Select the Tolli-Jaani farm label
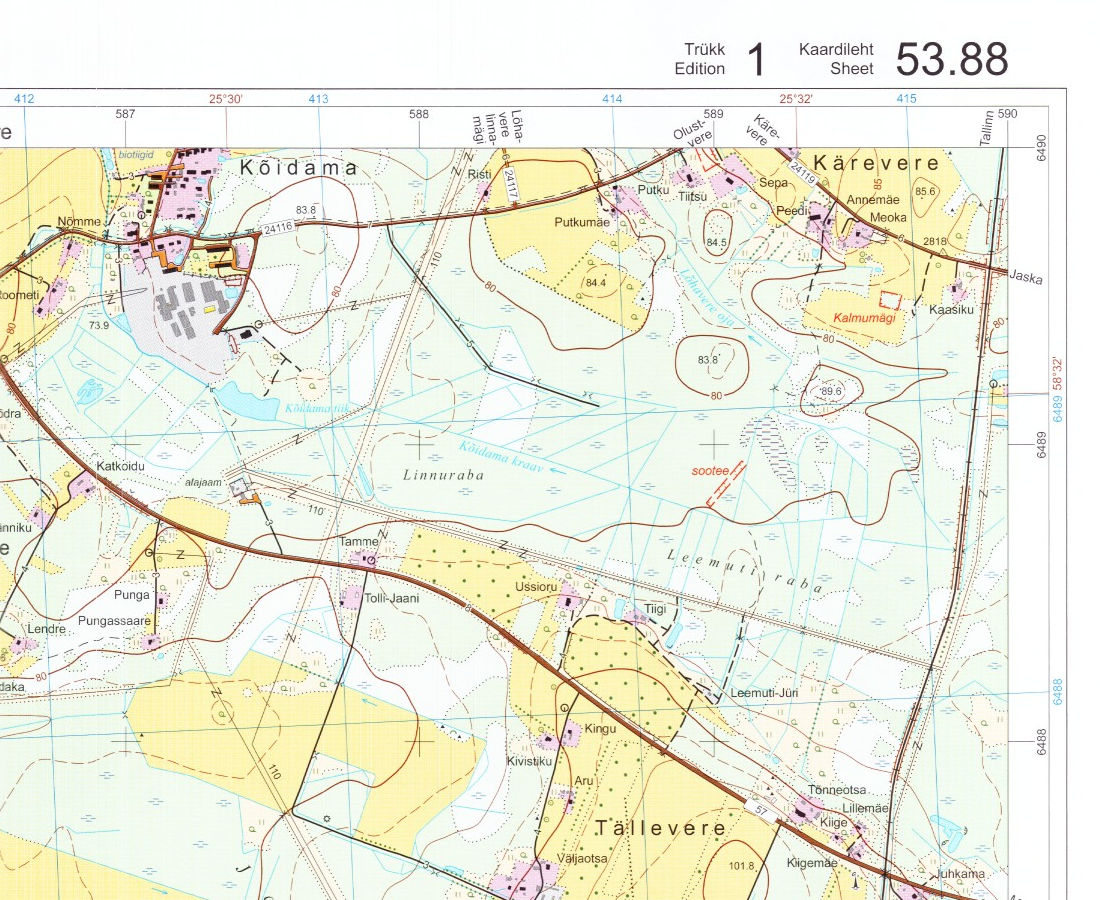The width and height of the screenshot is (1100, 900). coord(391,598)
